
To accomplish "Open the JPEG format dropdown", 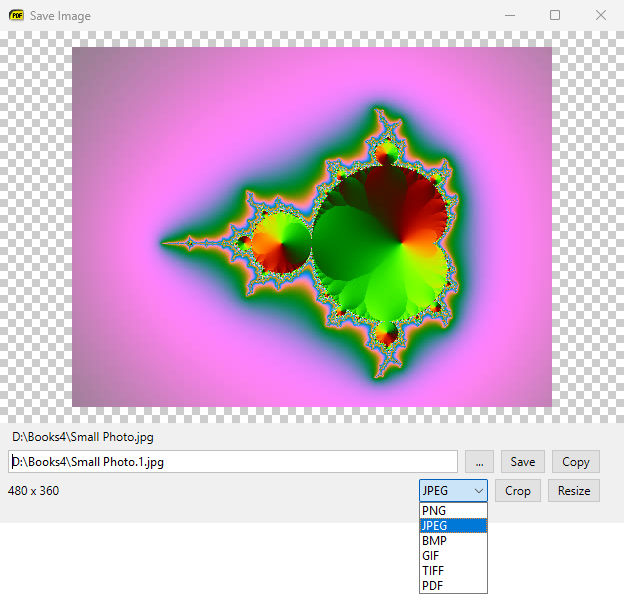I will tap(453, 490).
